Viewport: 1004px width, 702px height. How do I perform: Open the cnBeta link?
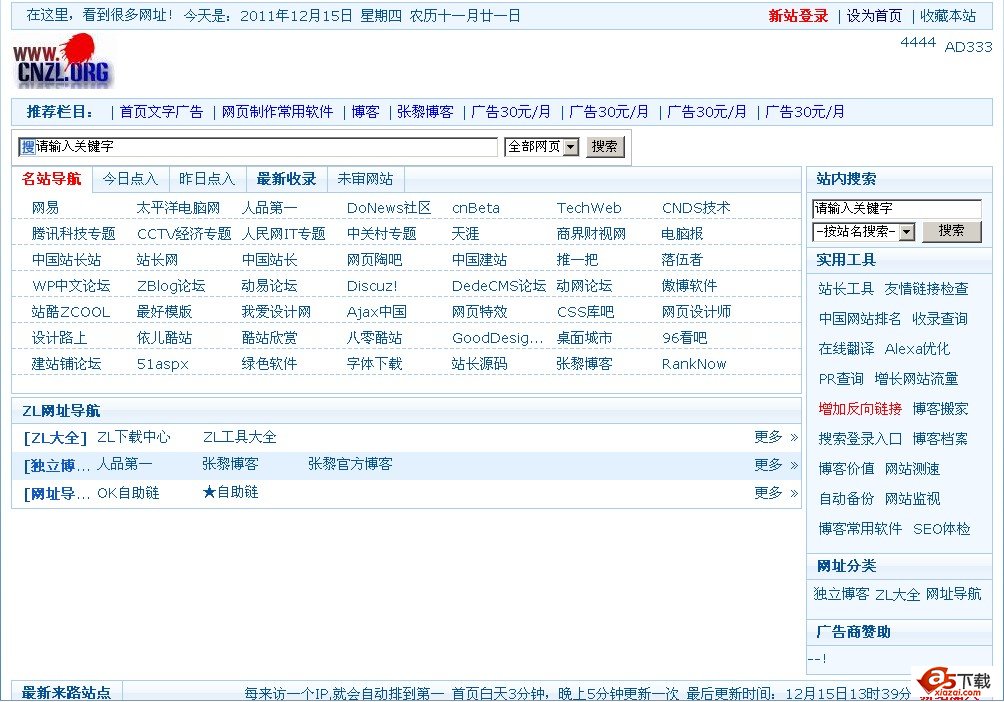pos(476,208)
